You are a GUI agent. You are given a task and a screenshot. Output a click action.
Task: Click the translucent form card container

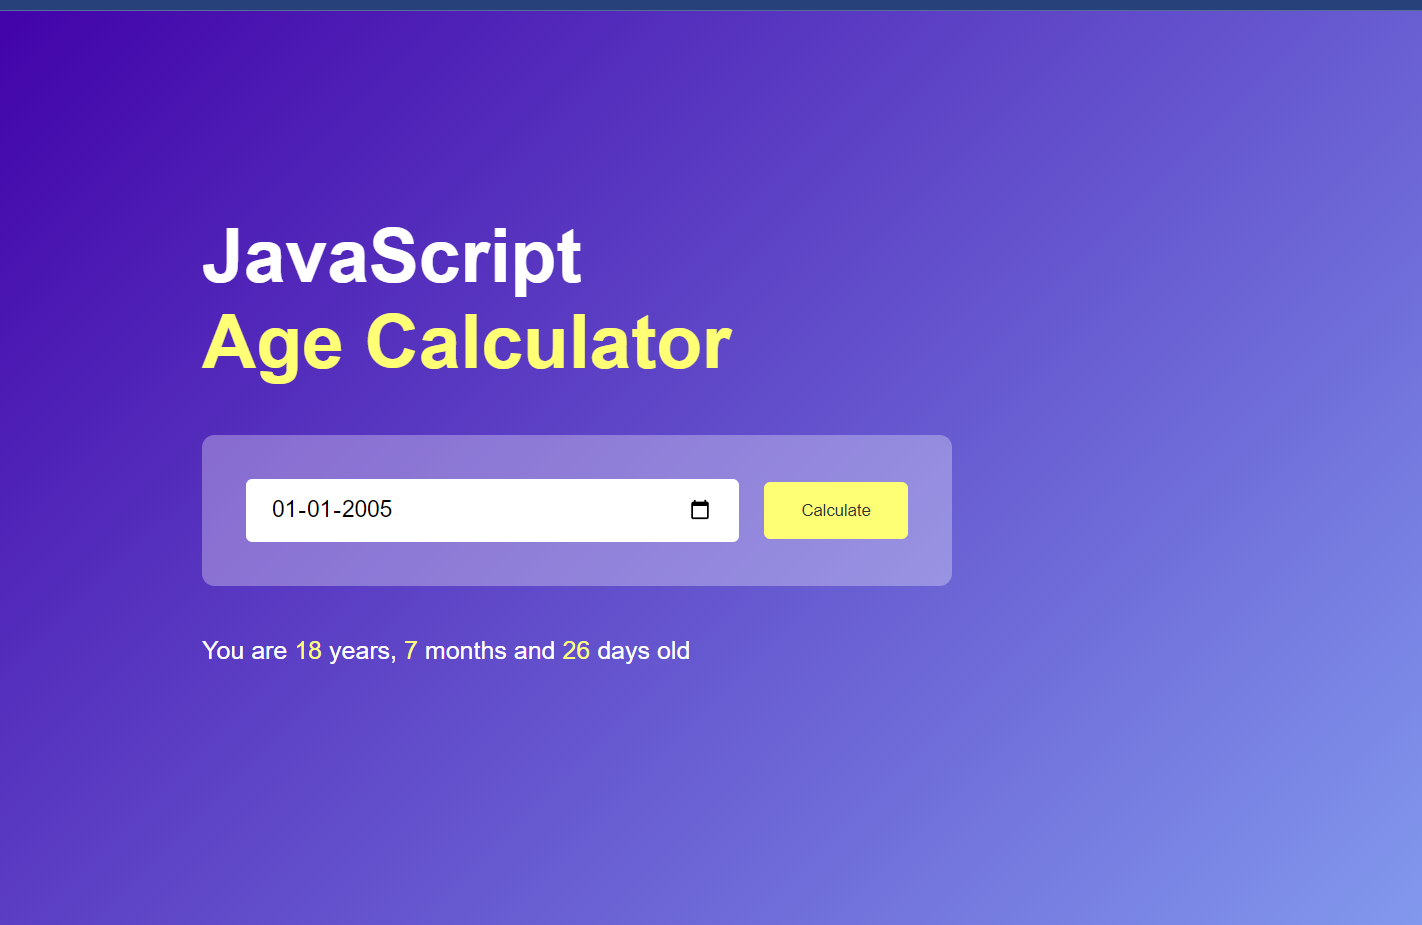578,565
